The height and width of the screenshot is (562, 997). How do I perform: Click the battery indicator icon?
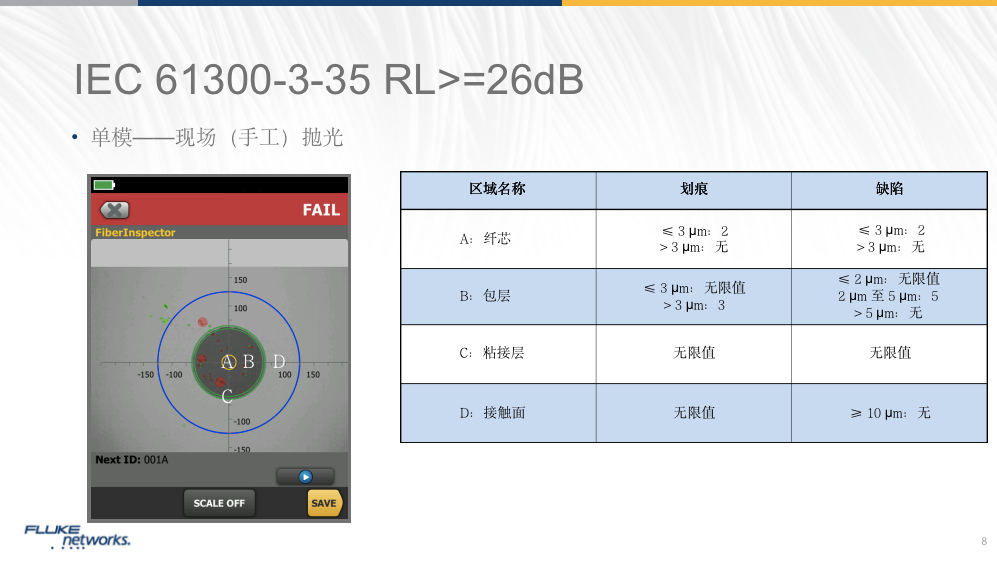coord(104,185)
